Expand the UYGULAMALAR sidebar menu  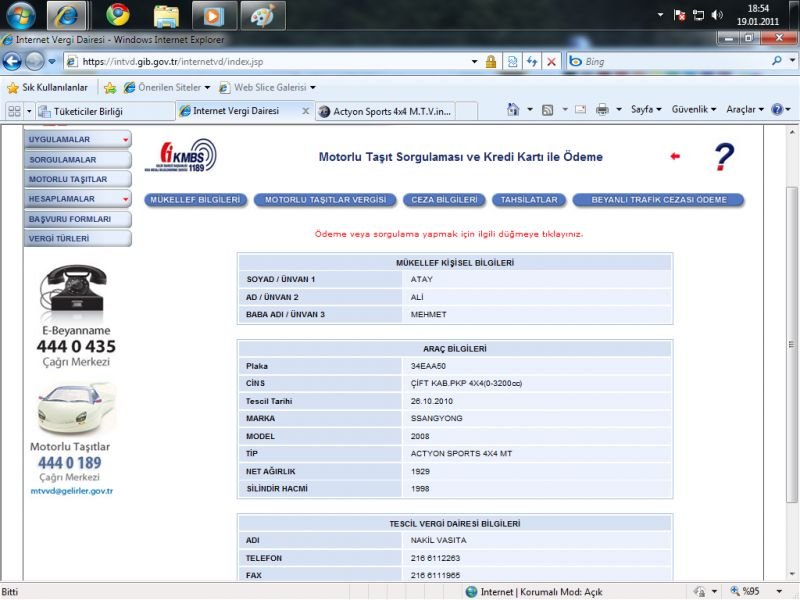coord(78,140)
